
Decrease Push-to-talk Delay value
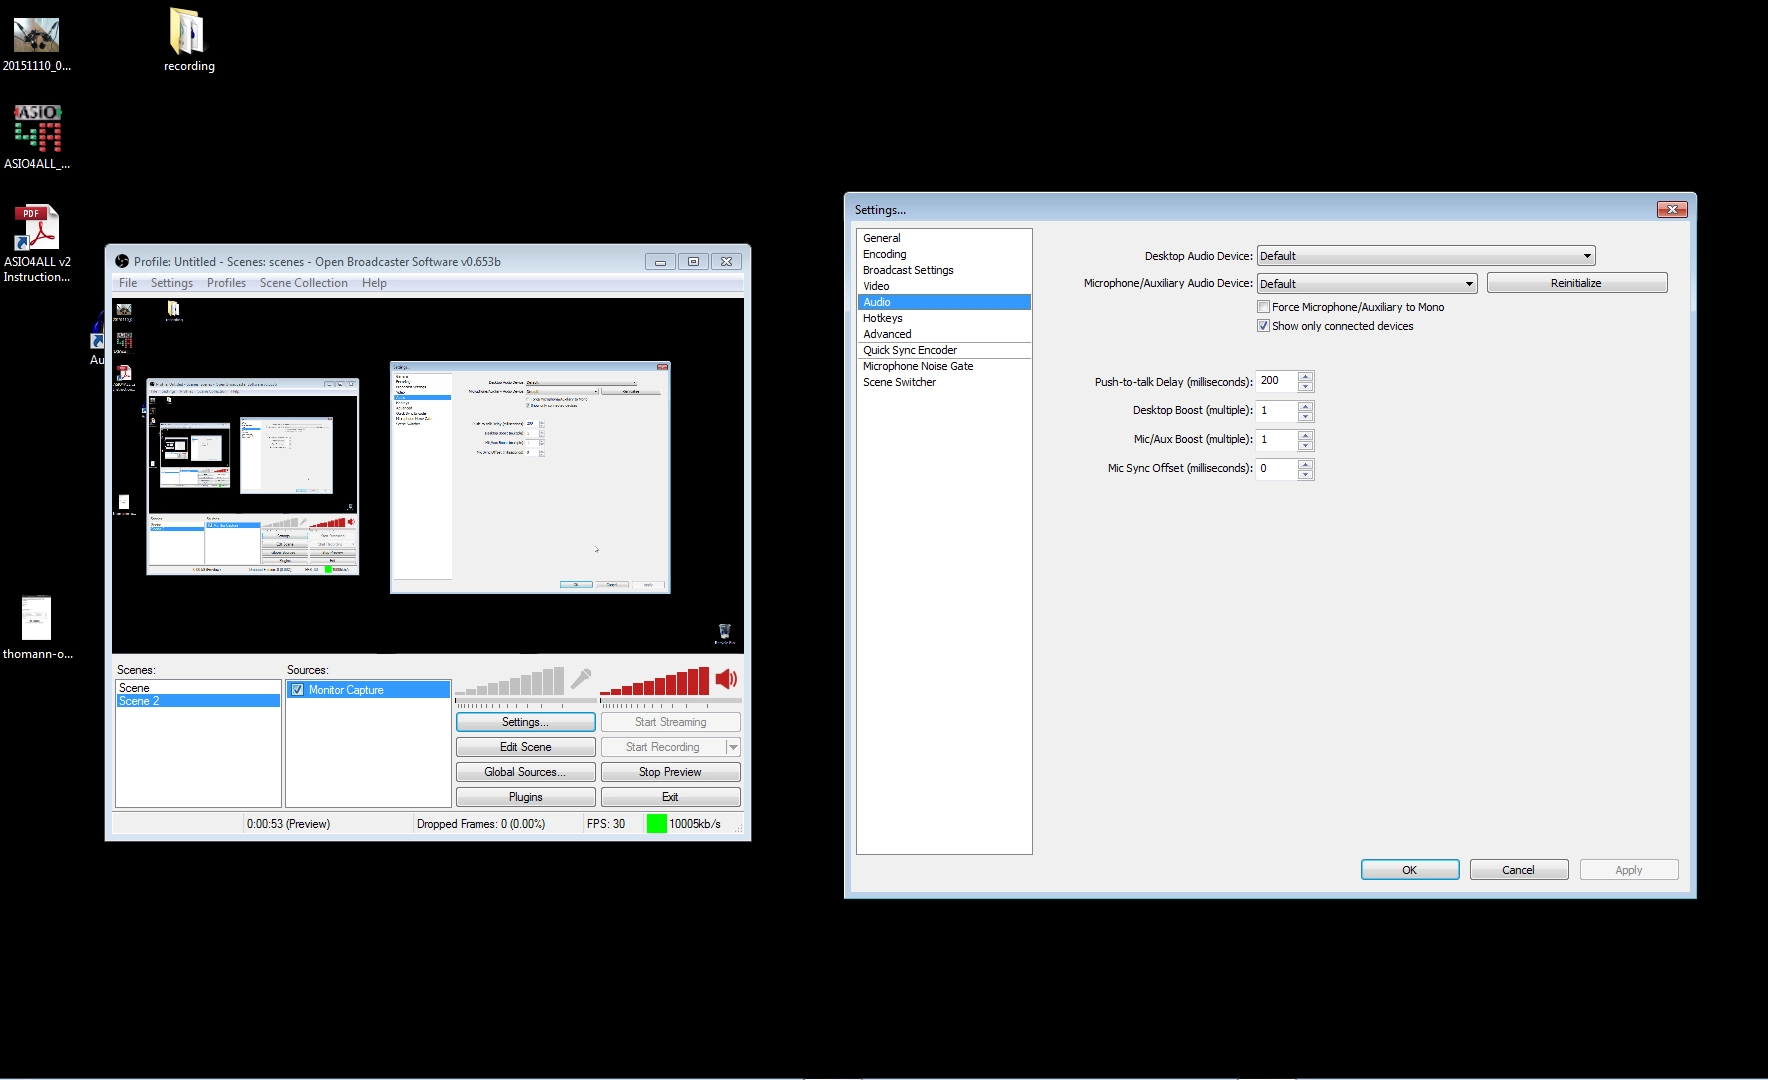click(x=1305, y=387)
